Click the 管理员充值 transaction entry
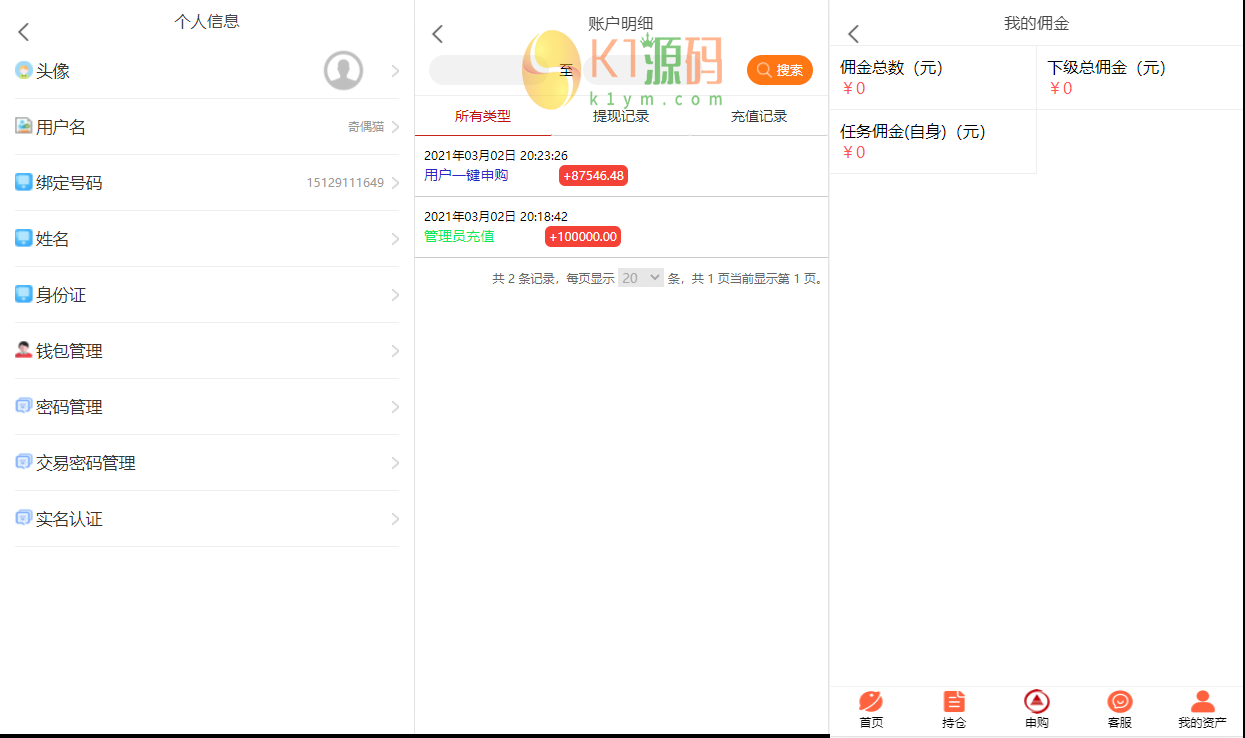 (x=459, y=236)
